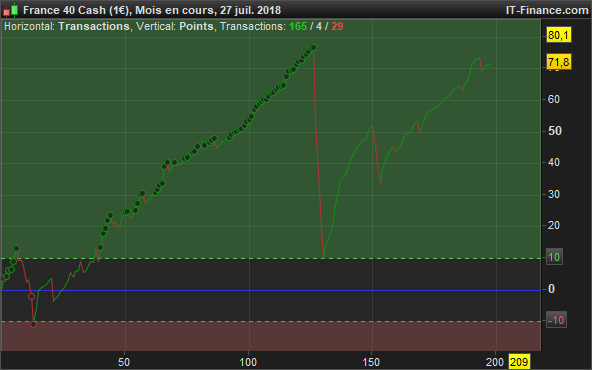Click the green 10 threshold label

[x=554, y=257]
